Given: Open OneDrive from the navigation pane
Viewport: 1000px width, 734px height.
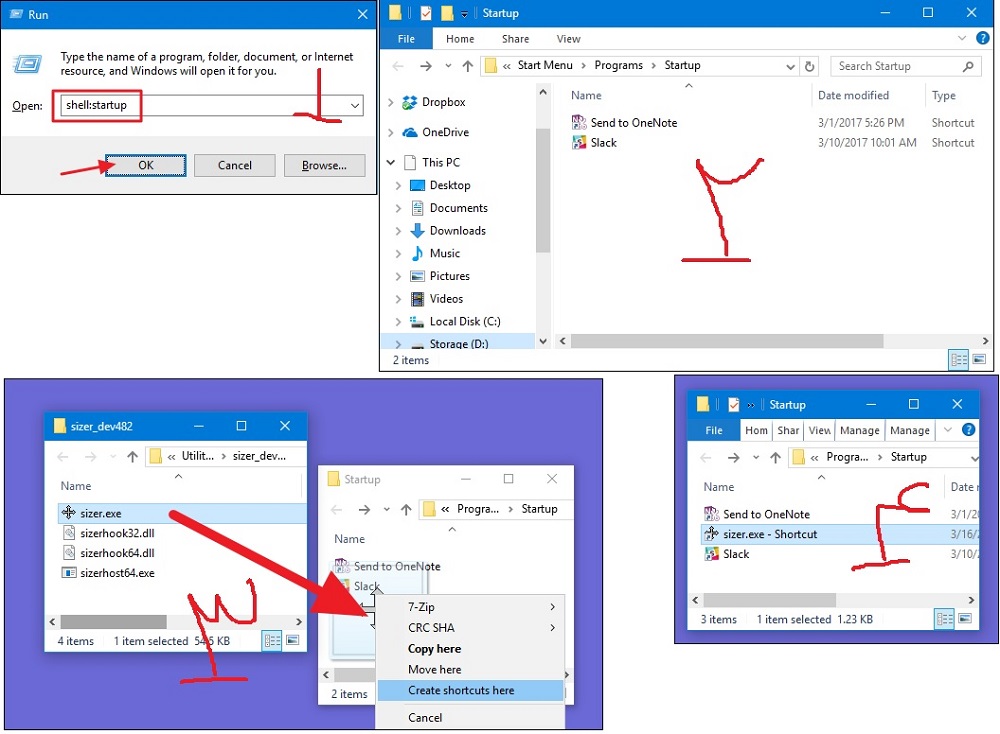Looking at the screenshot, I should coord(445,132).
